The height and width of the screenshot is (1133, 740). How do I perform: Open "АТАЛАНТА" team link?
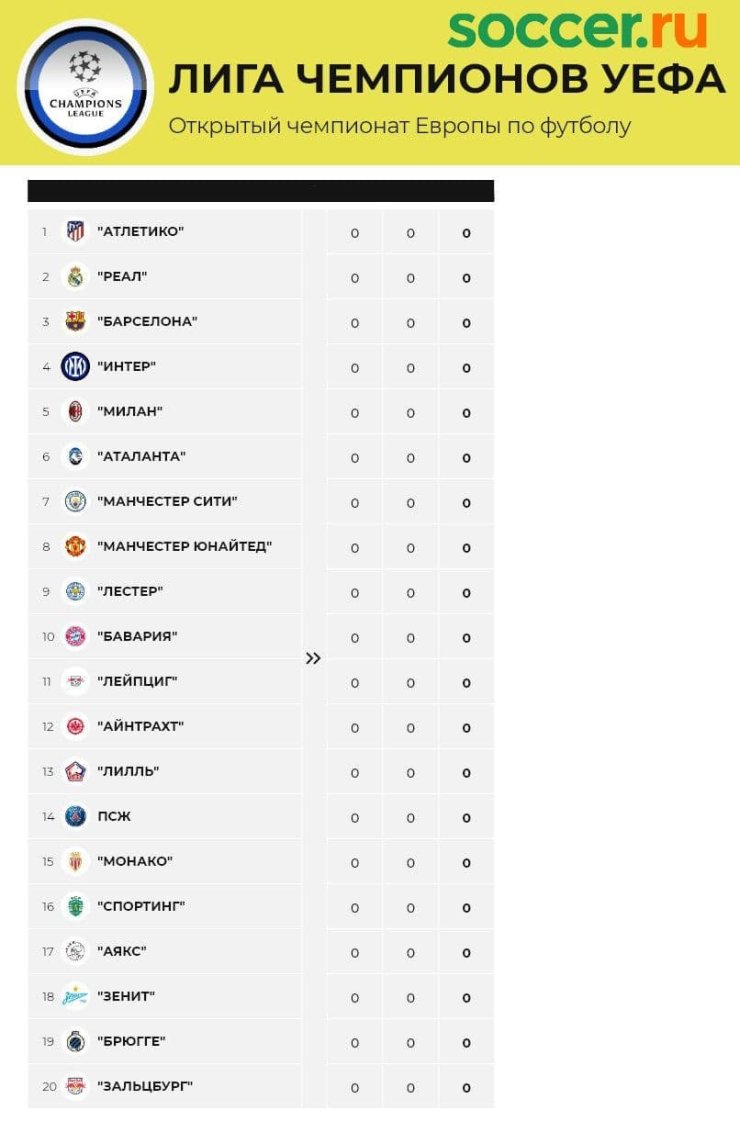[142, 457]
